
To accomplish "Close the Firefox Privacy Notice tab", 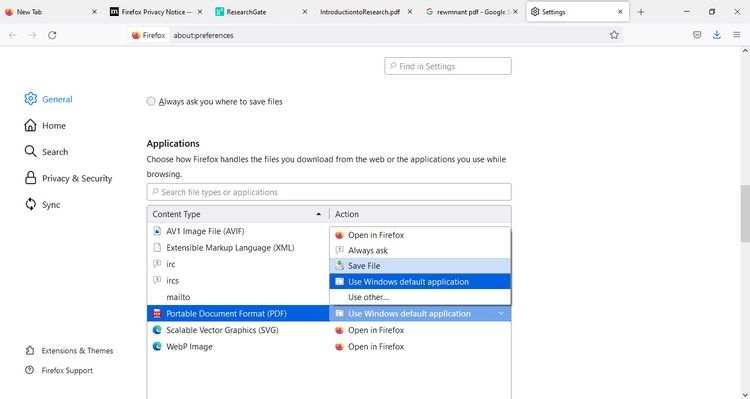I will pyautogui.click(x=200, y=12).
